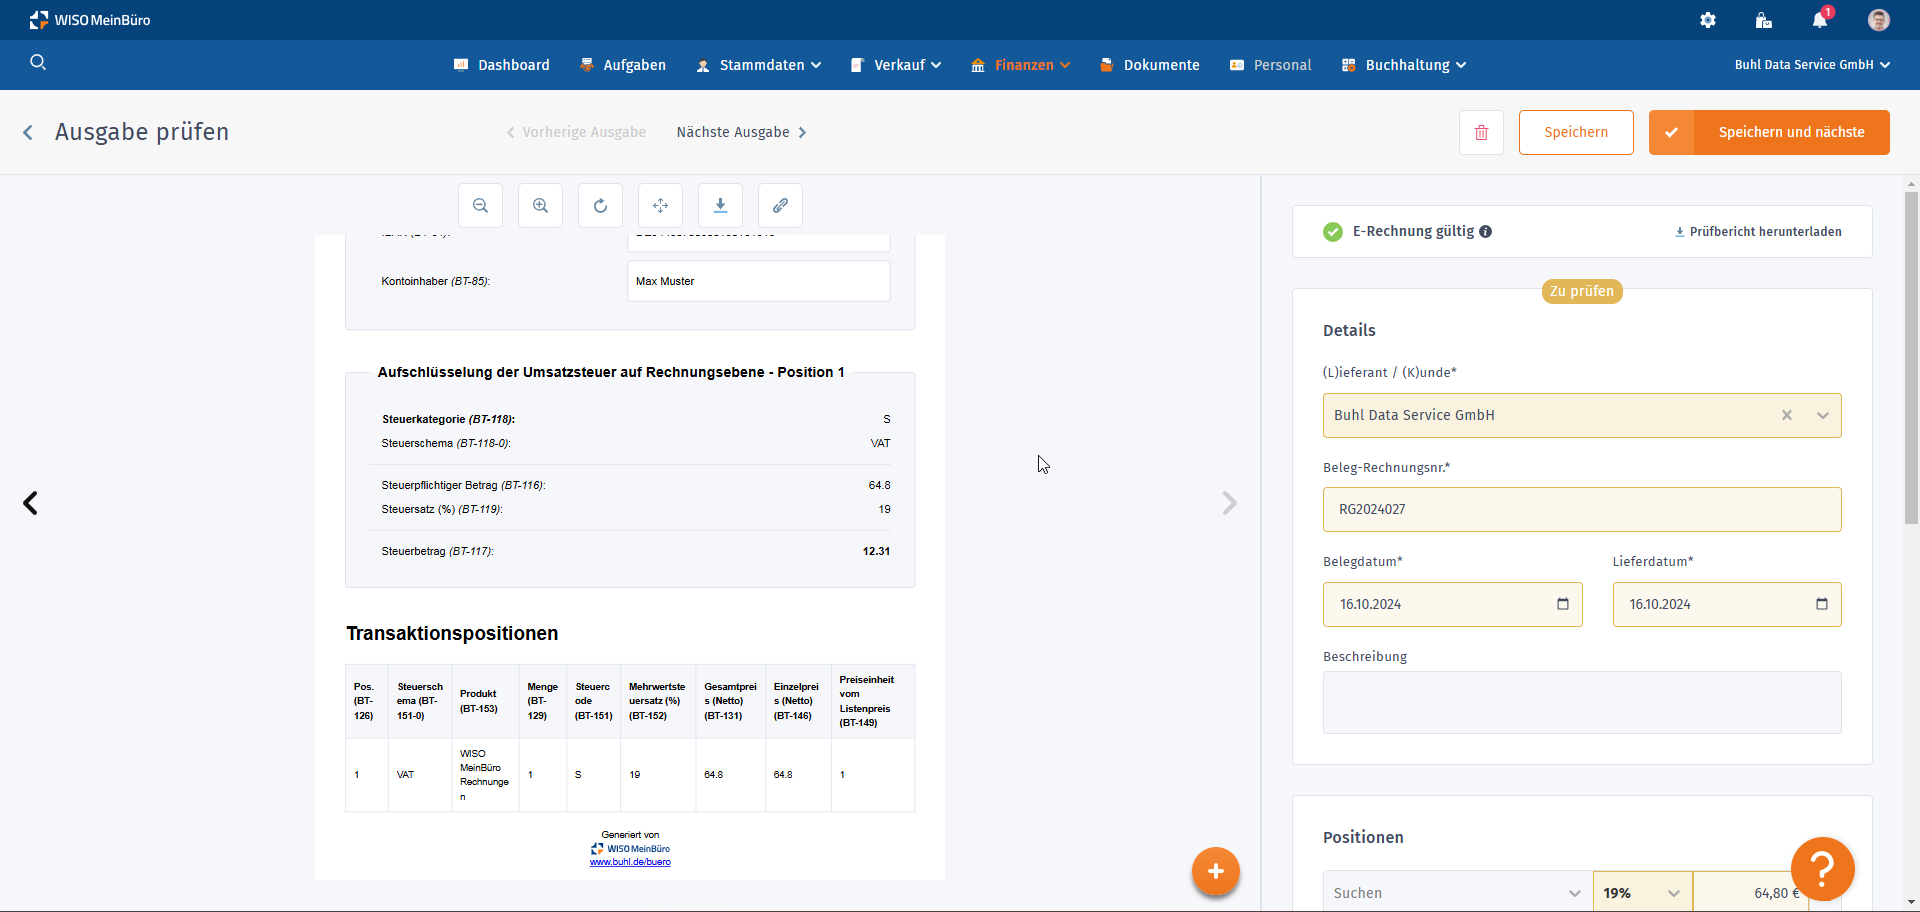Viewport: 1920px width, 912px height.
Task: Click the Speichern button
Action: pos(1576,132)
